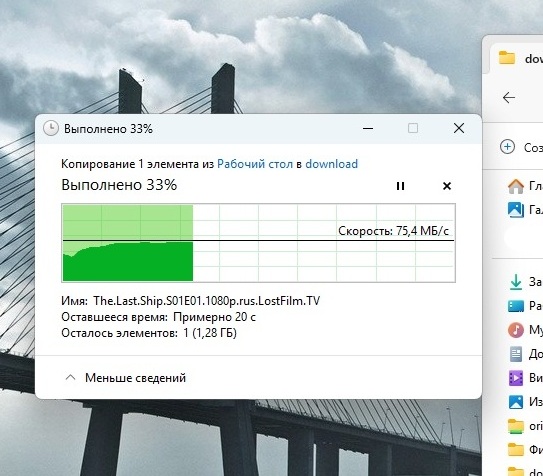This screenshot has width=543, height=476.
Task: Click the 'Примерно 20 с' remaining time
Action: (214, 317)
